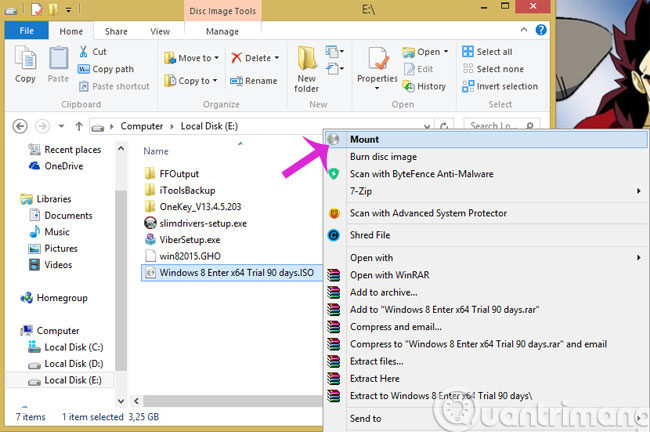Choose Add to archive...

485,292
